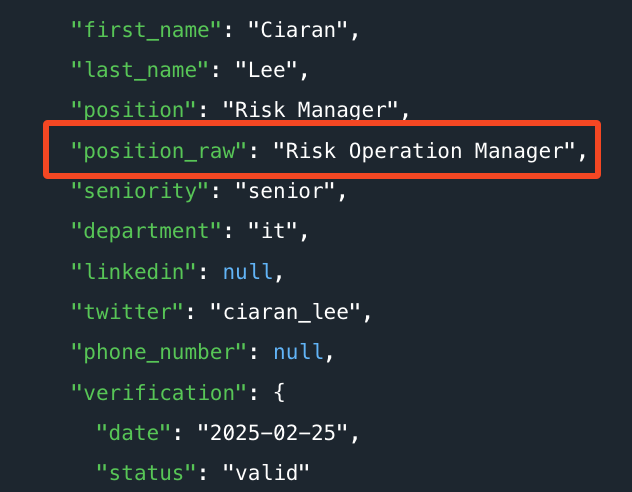Image resolution: width=632 pixels, height=492 pixels.
Task: Select the "it" department value
Action: coord(273,232)
